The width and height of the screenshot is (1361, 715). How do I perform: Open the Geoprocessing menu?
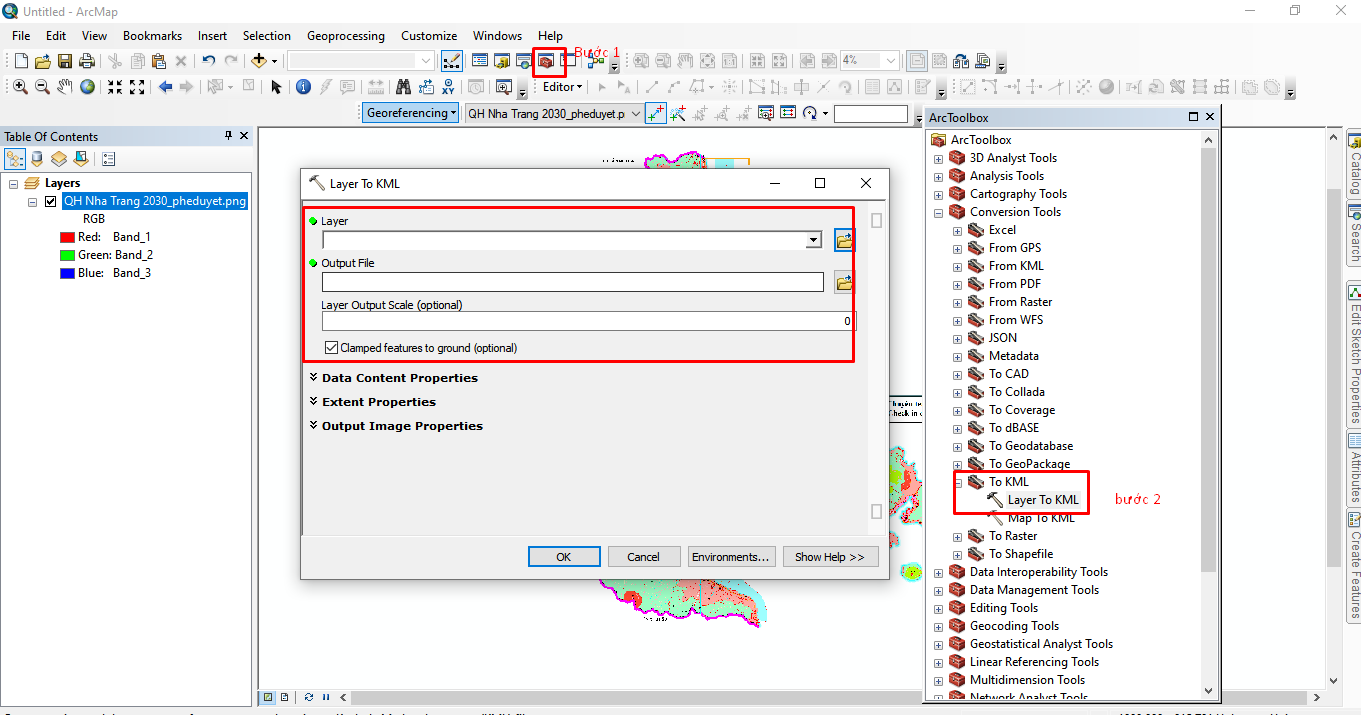(x=345, y=36)
